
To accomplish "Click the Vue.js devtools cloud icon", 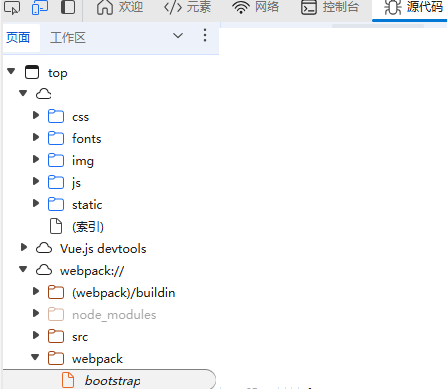I will 44,248.
